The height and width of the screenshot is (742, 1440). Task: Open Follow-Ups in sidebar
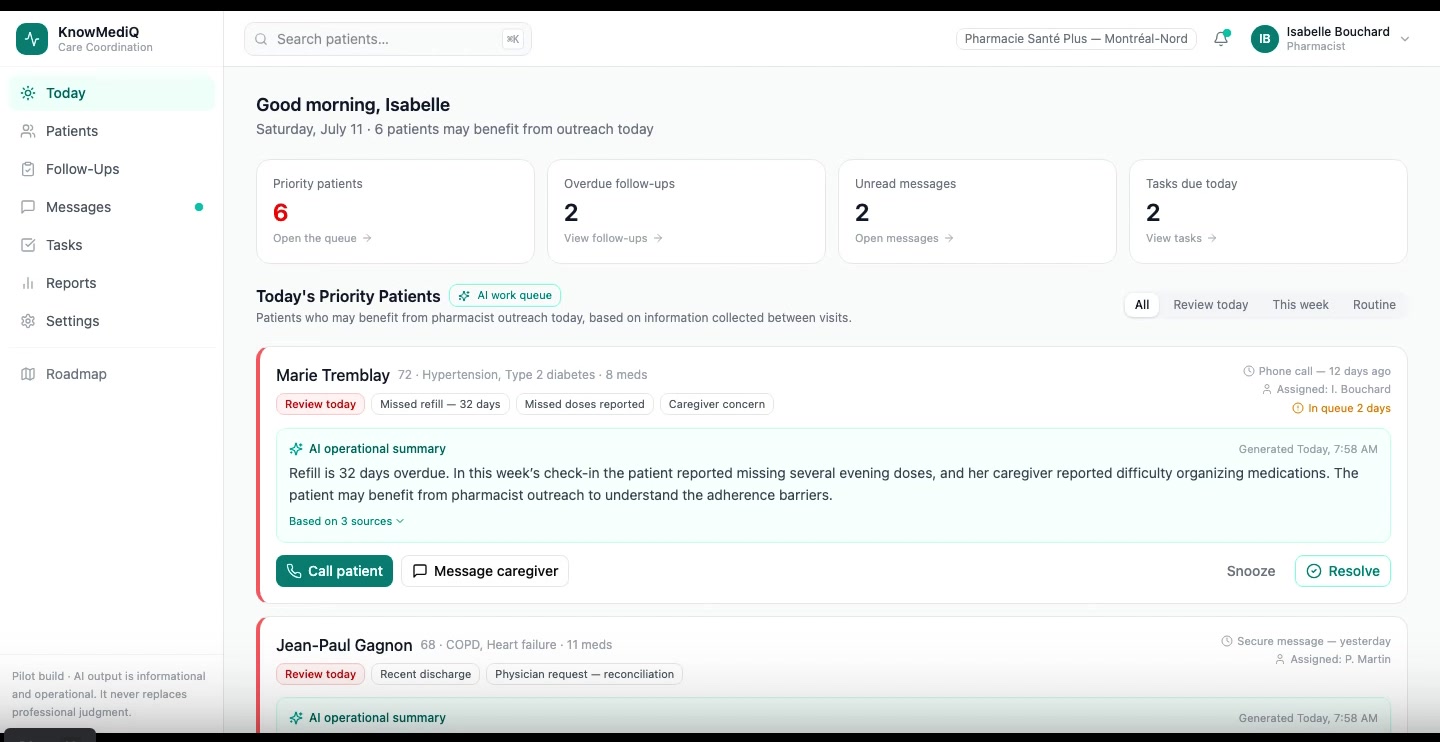[x=112, y=169]
